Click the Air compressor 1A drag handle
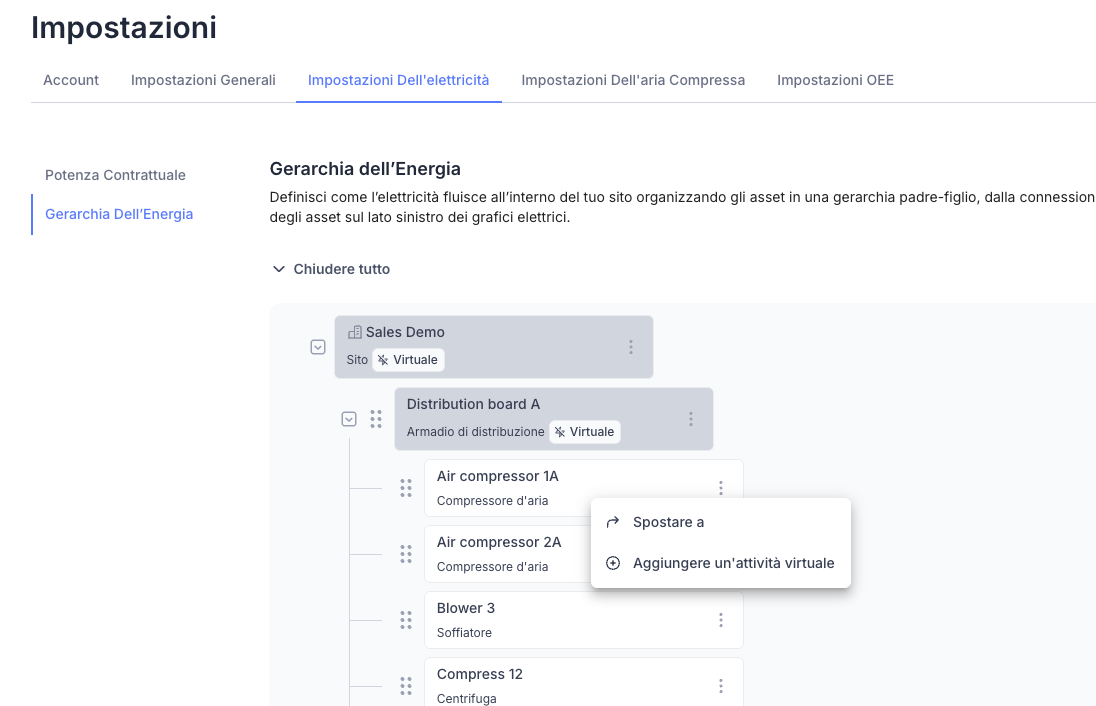 pyautogui.click(x=406, y=488)
